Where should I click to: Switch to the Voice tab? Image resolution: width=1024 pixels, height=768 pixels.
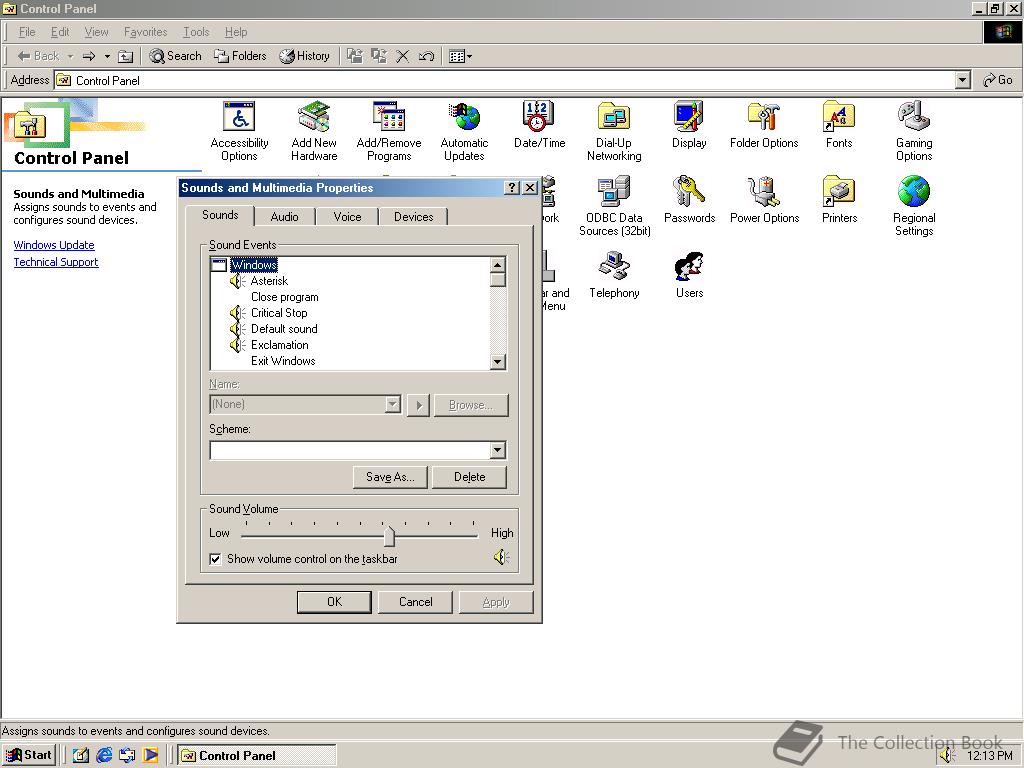pyautogui.click(x=347, y=217)
